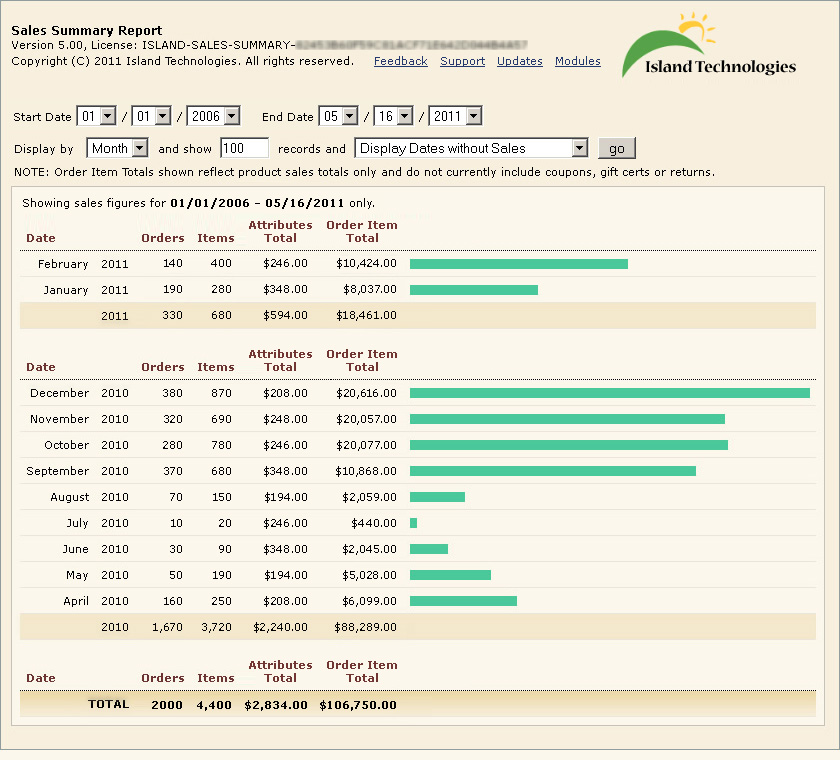This screenshot has height=760, width=840.
Task: Open the End Date day 16 dropdown
Action: coord(393,116)
